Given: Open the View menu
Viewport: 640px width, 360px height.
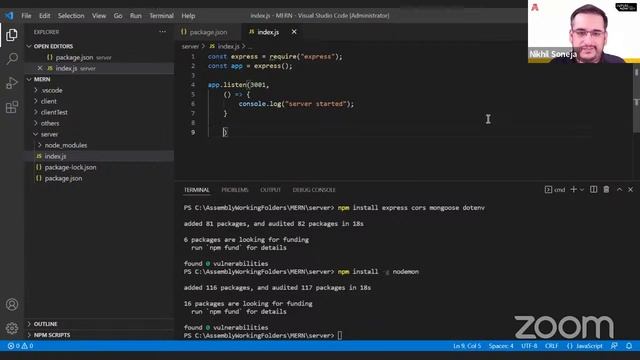Looking at the screenshot, I should [99, 16].
